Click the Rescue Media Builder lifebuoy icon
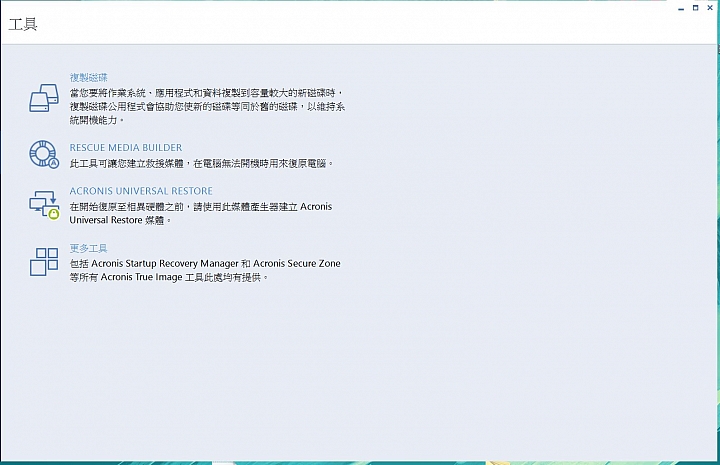This screenshot has width=720, height=465. pyautogui.click(x=44, y=154)
